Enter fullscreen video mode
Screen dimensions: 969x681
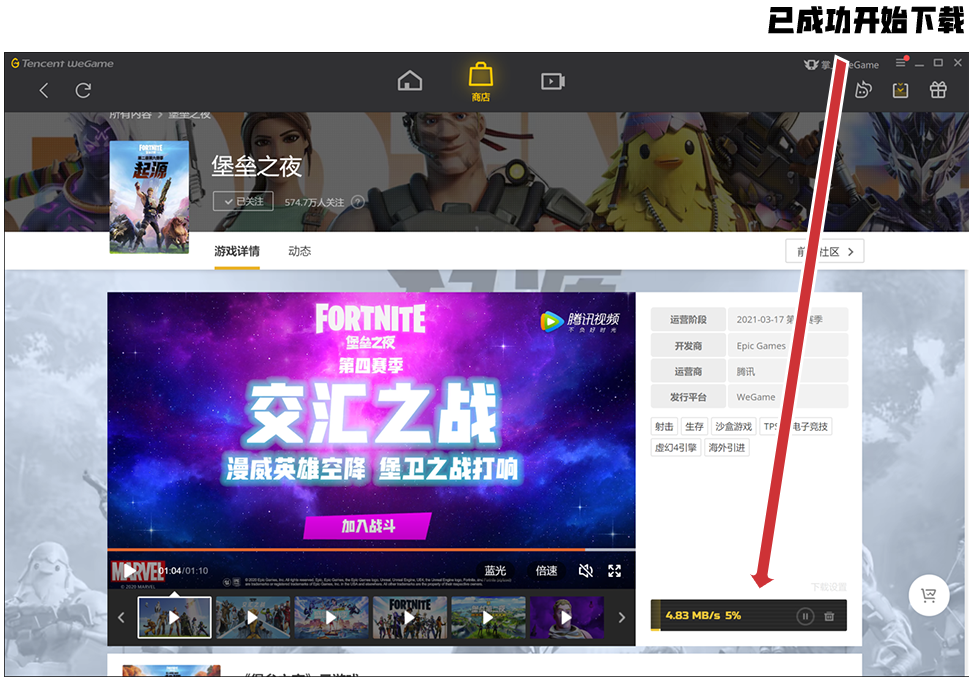[614, 570]
